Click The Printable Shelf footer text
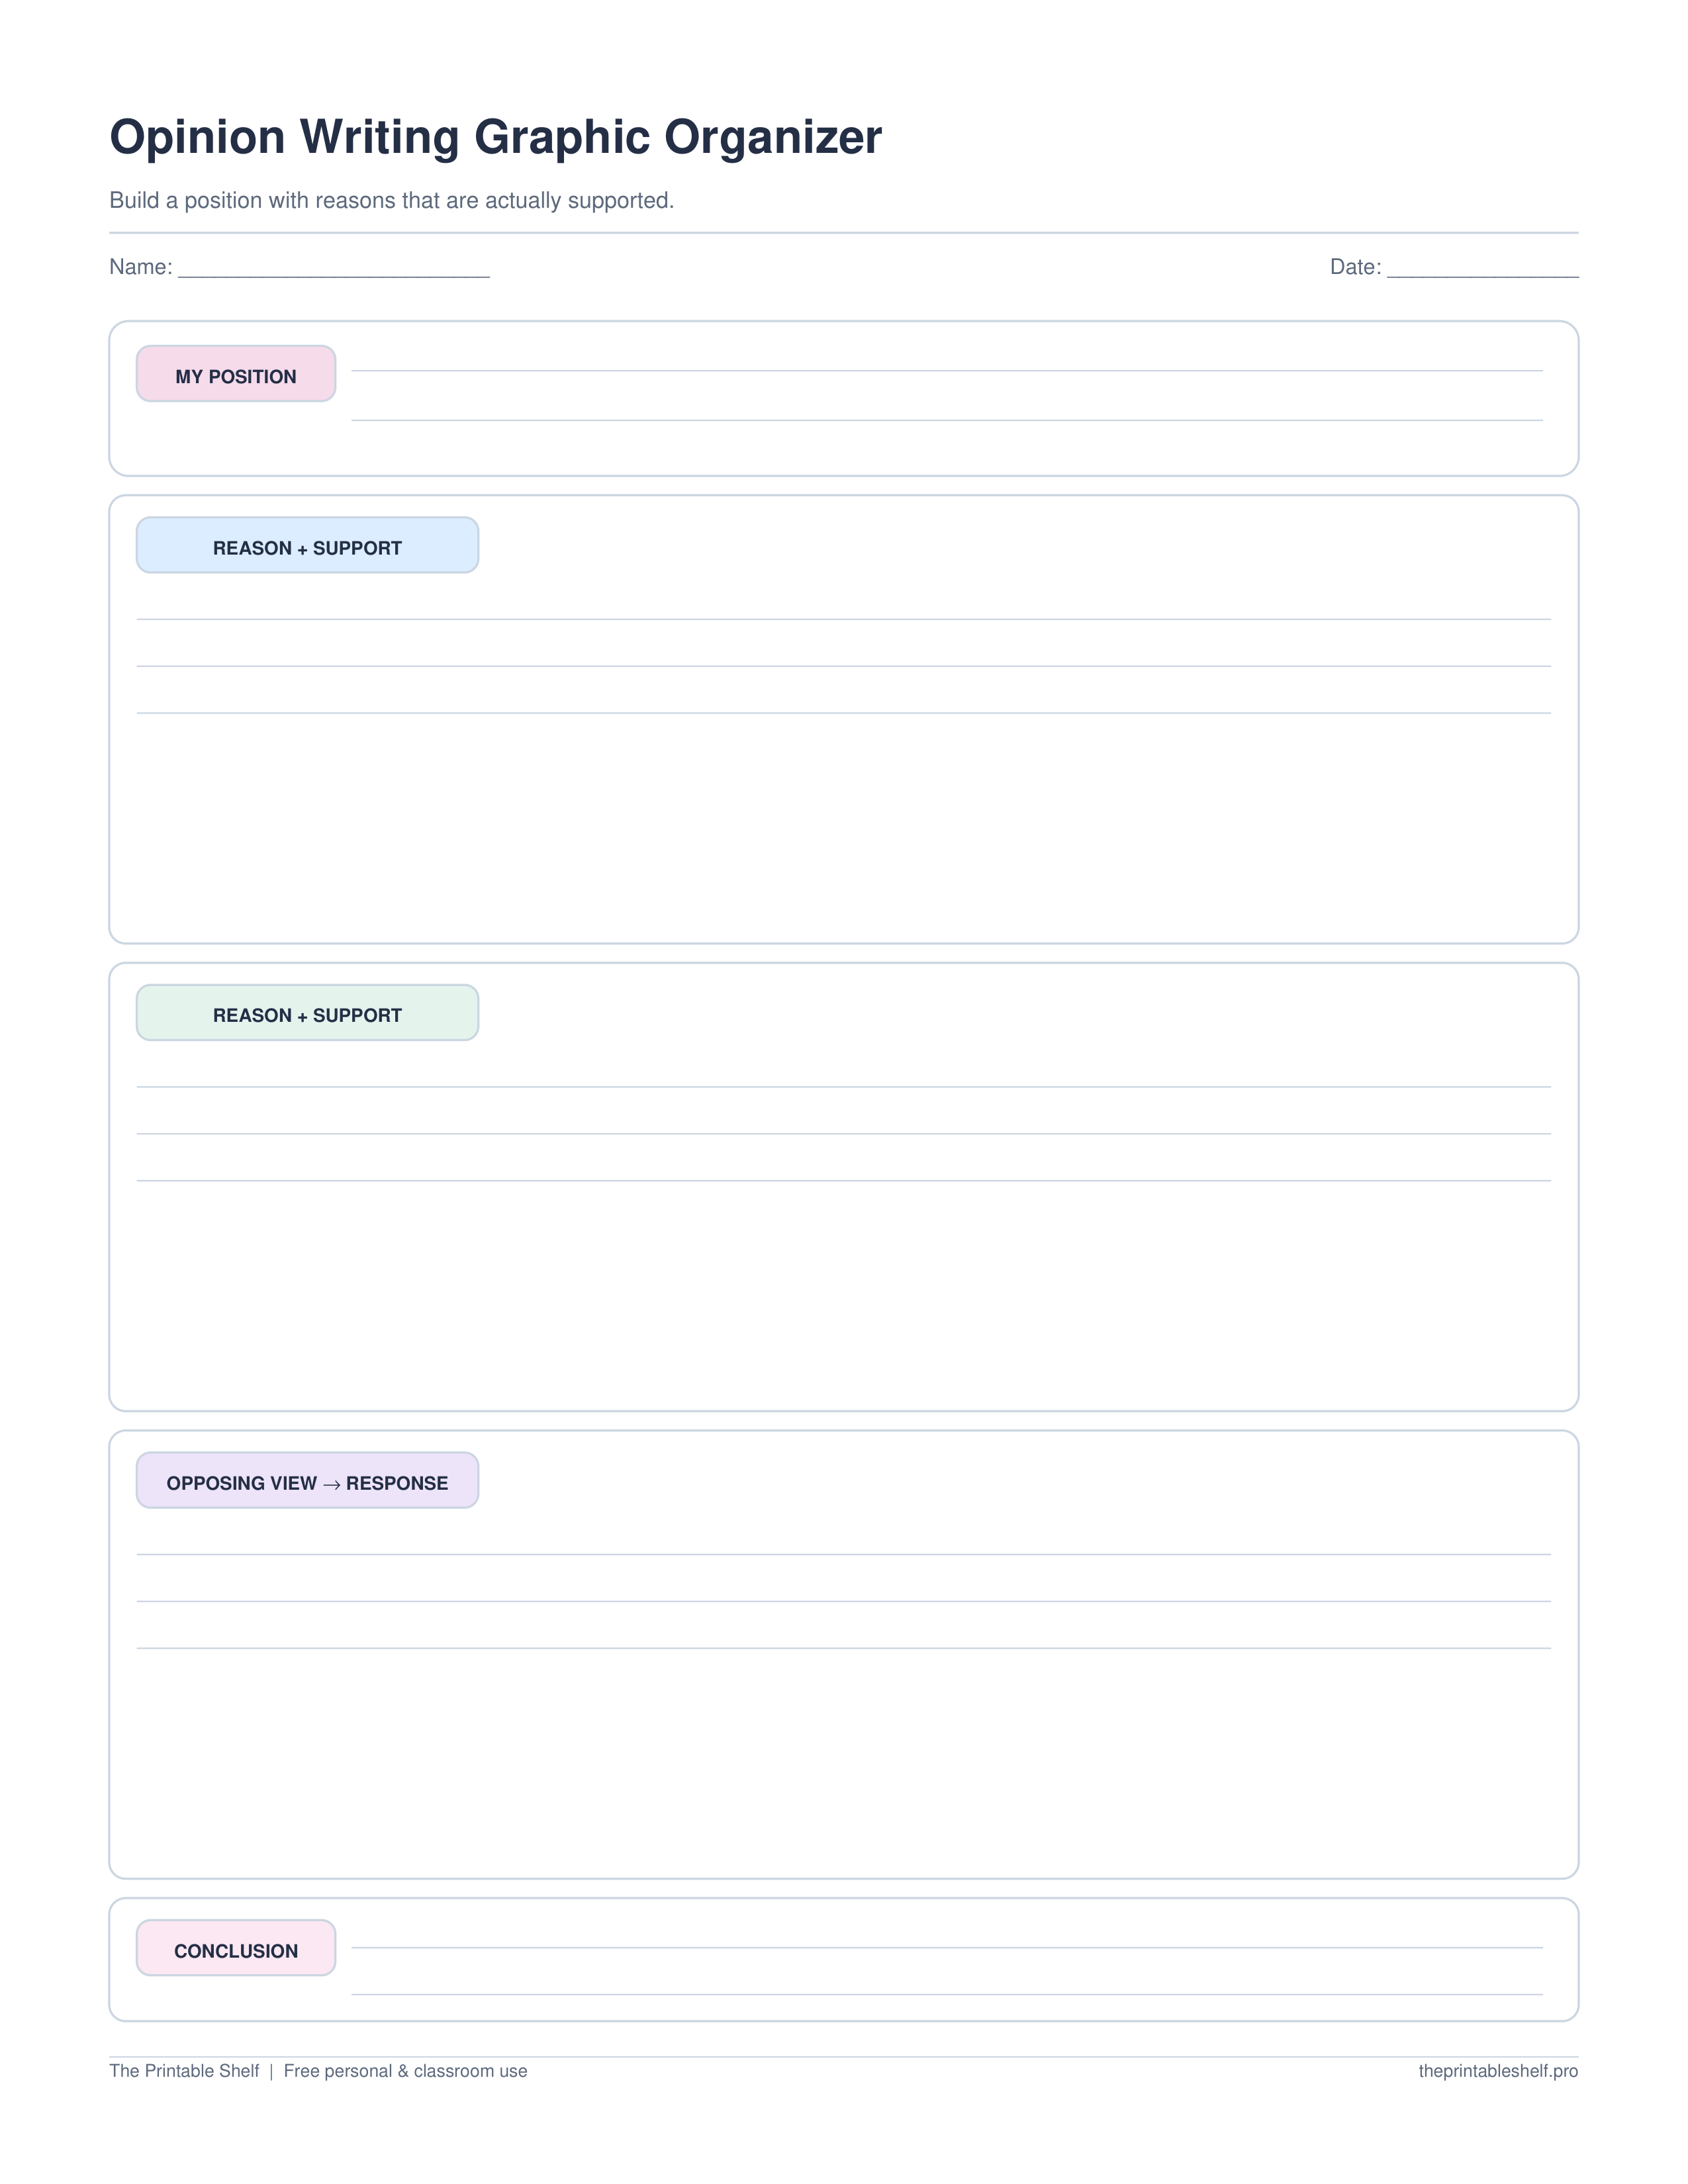The height and width of the screenshot is (2184, 1688). pyautogui.click(x=184, y=2071)
